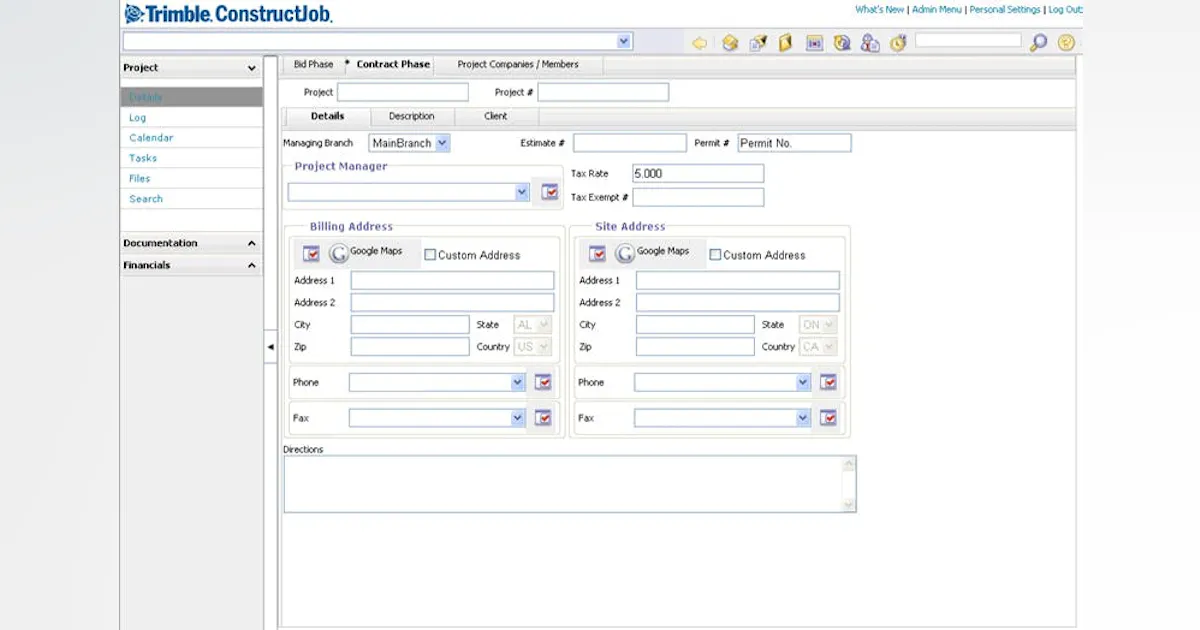Click the people contacts toolbar icon
The height and width of the screenshot is (630, 1200).
point(870,43)
